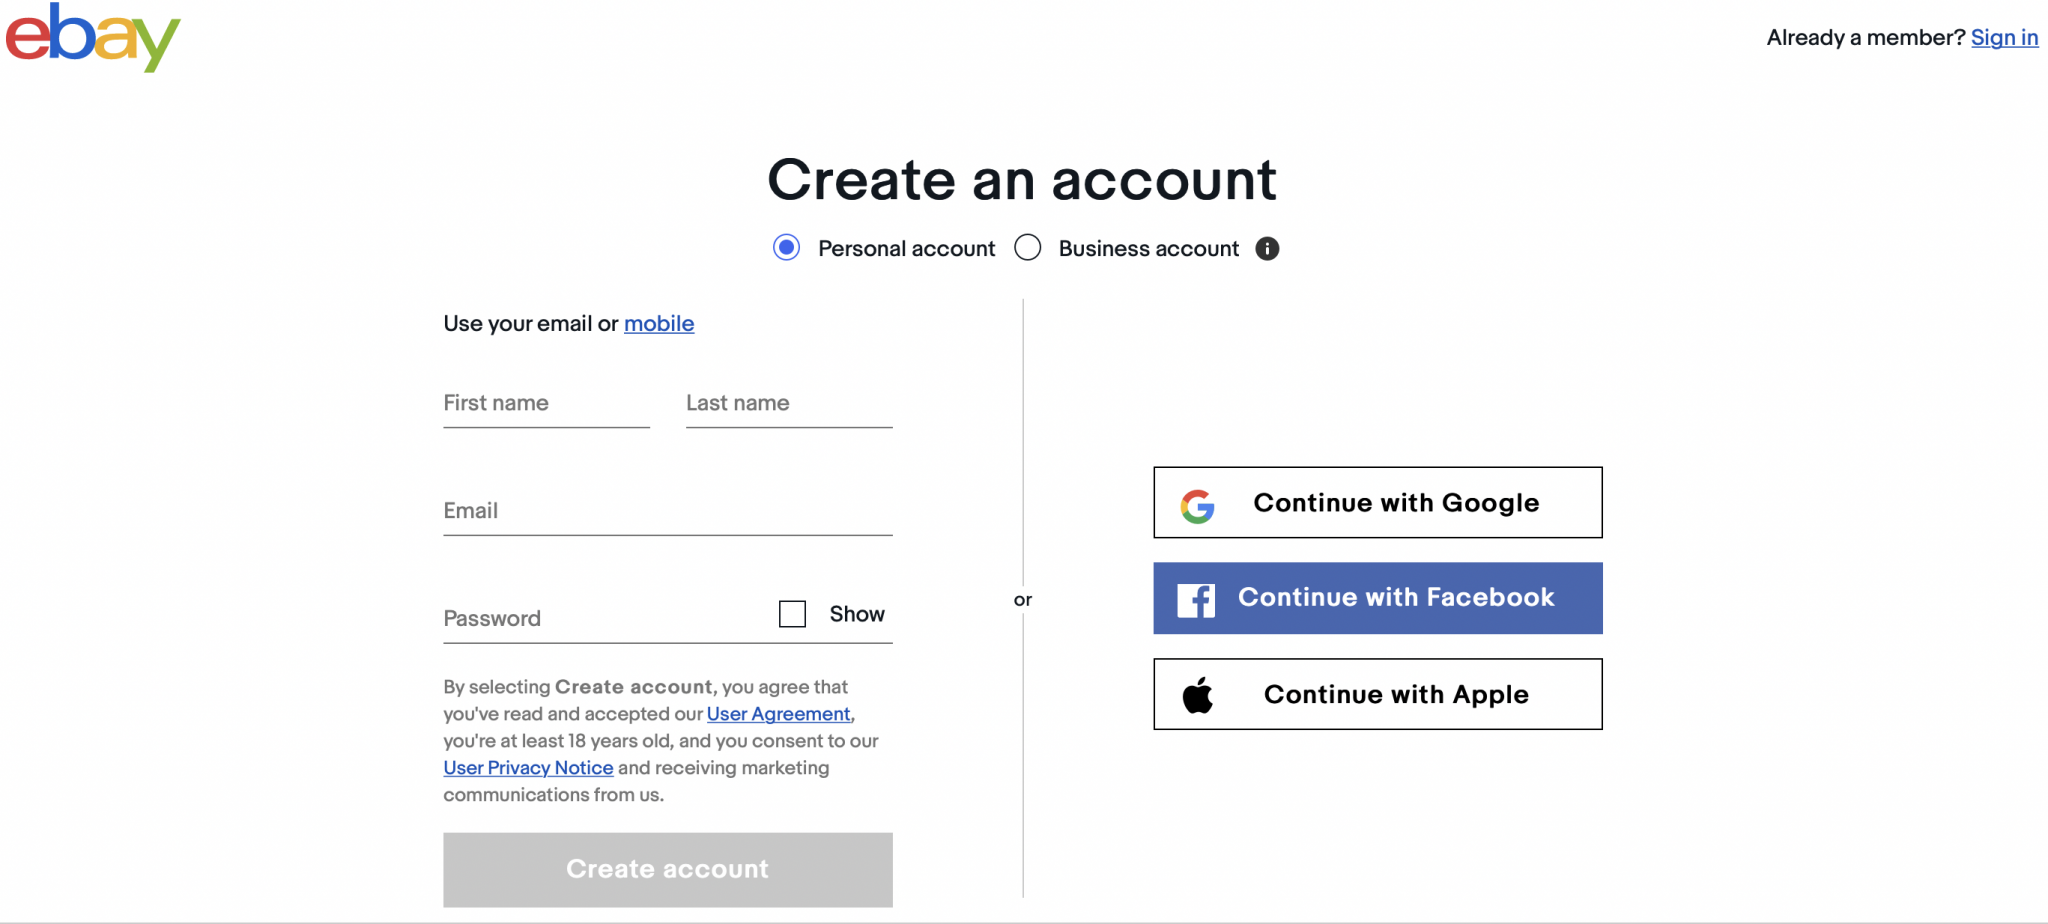Open the Sign in link
The width and height of the screenshot is (2048, 924).
2004,38
